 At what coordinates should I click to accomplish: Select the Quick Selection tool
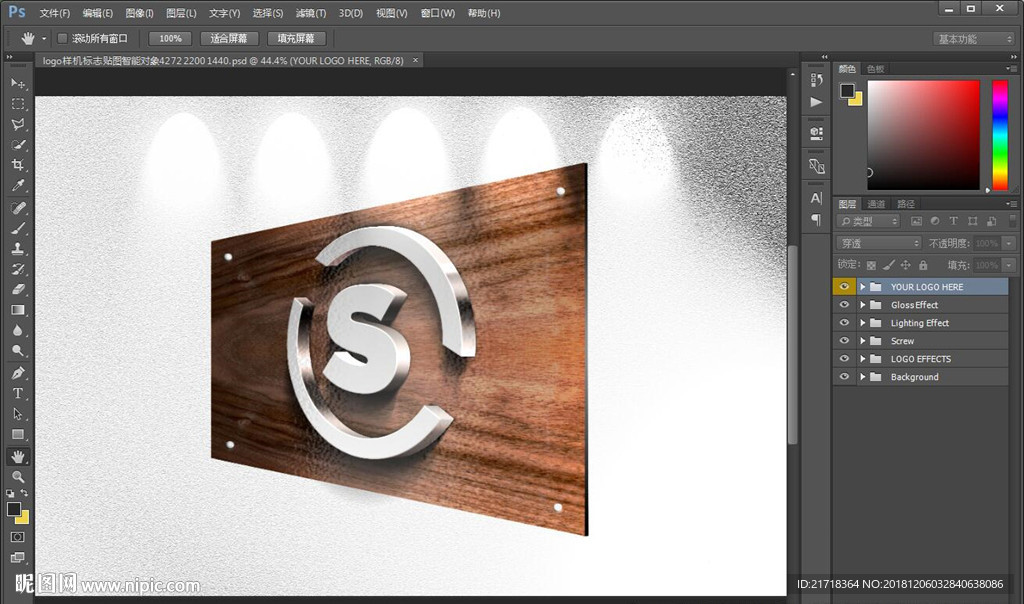pyautogui.click(x=18, y=144)
